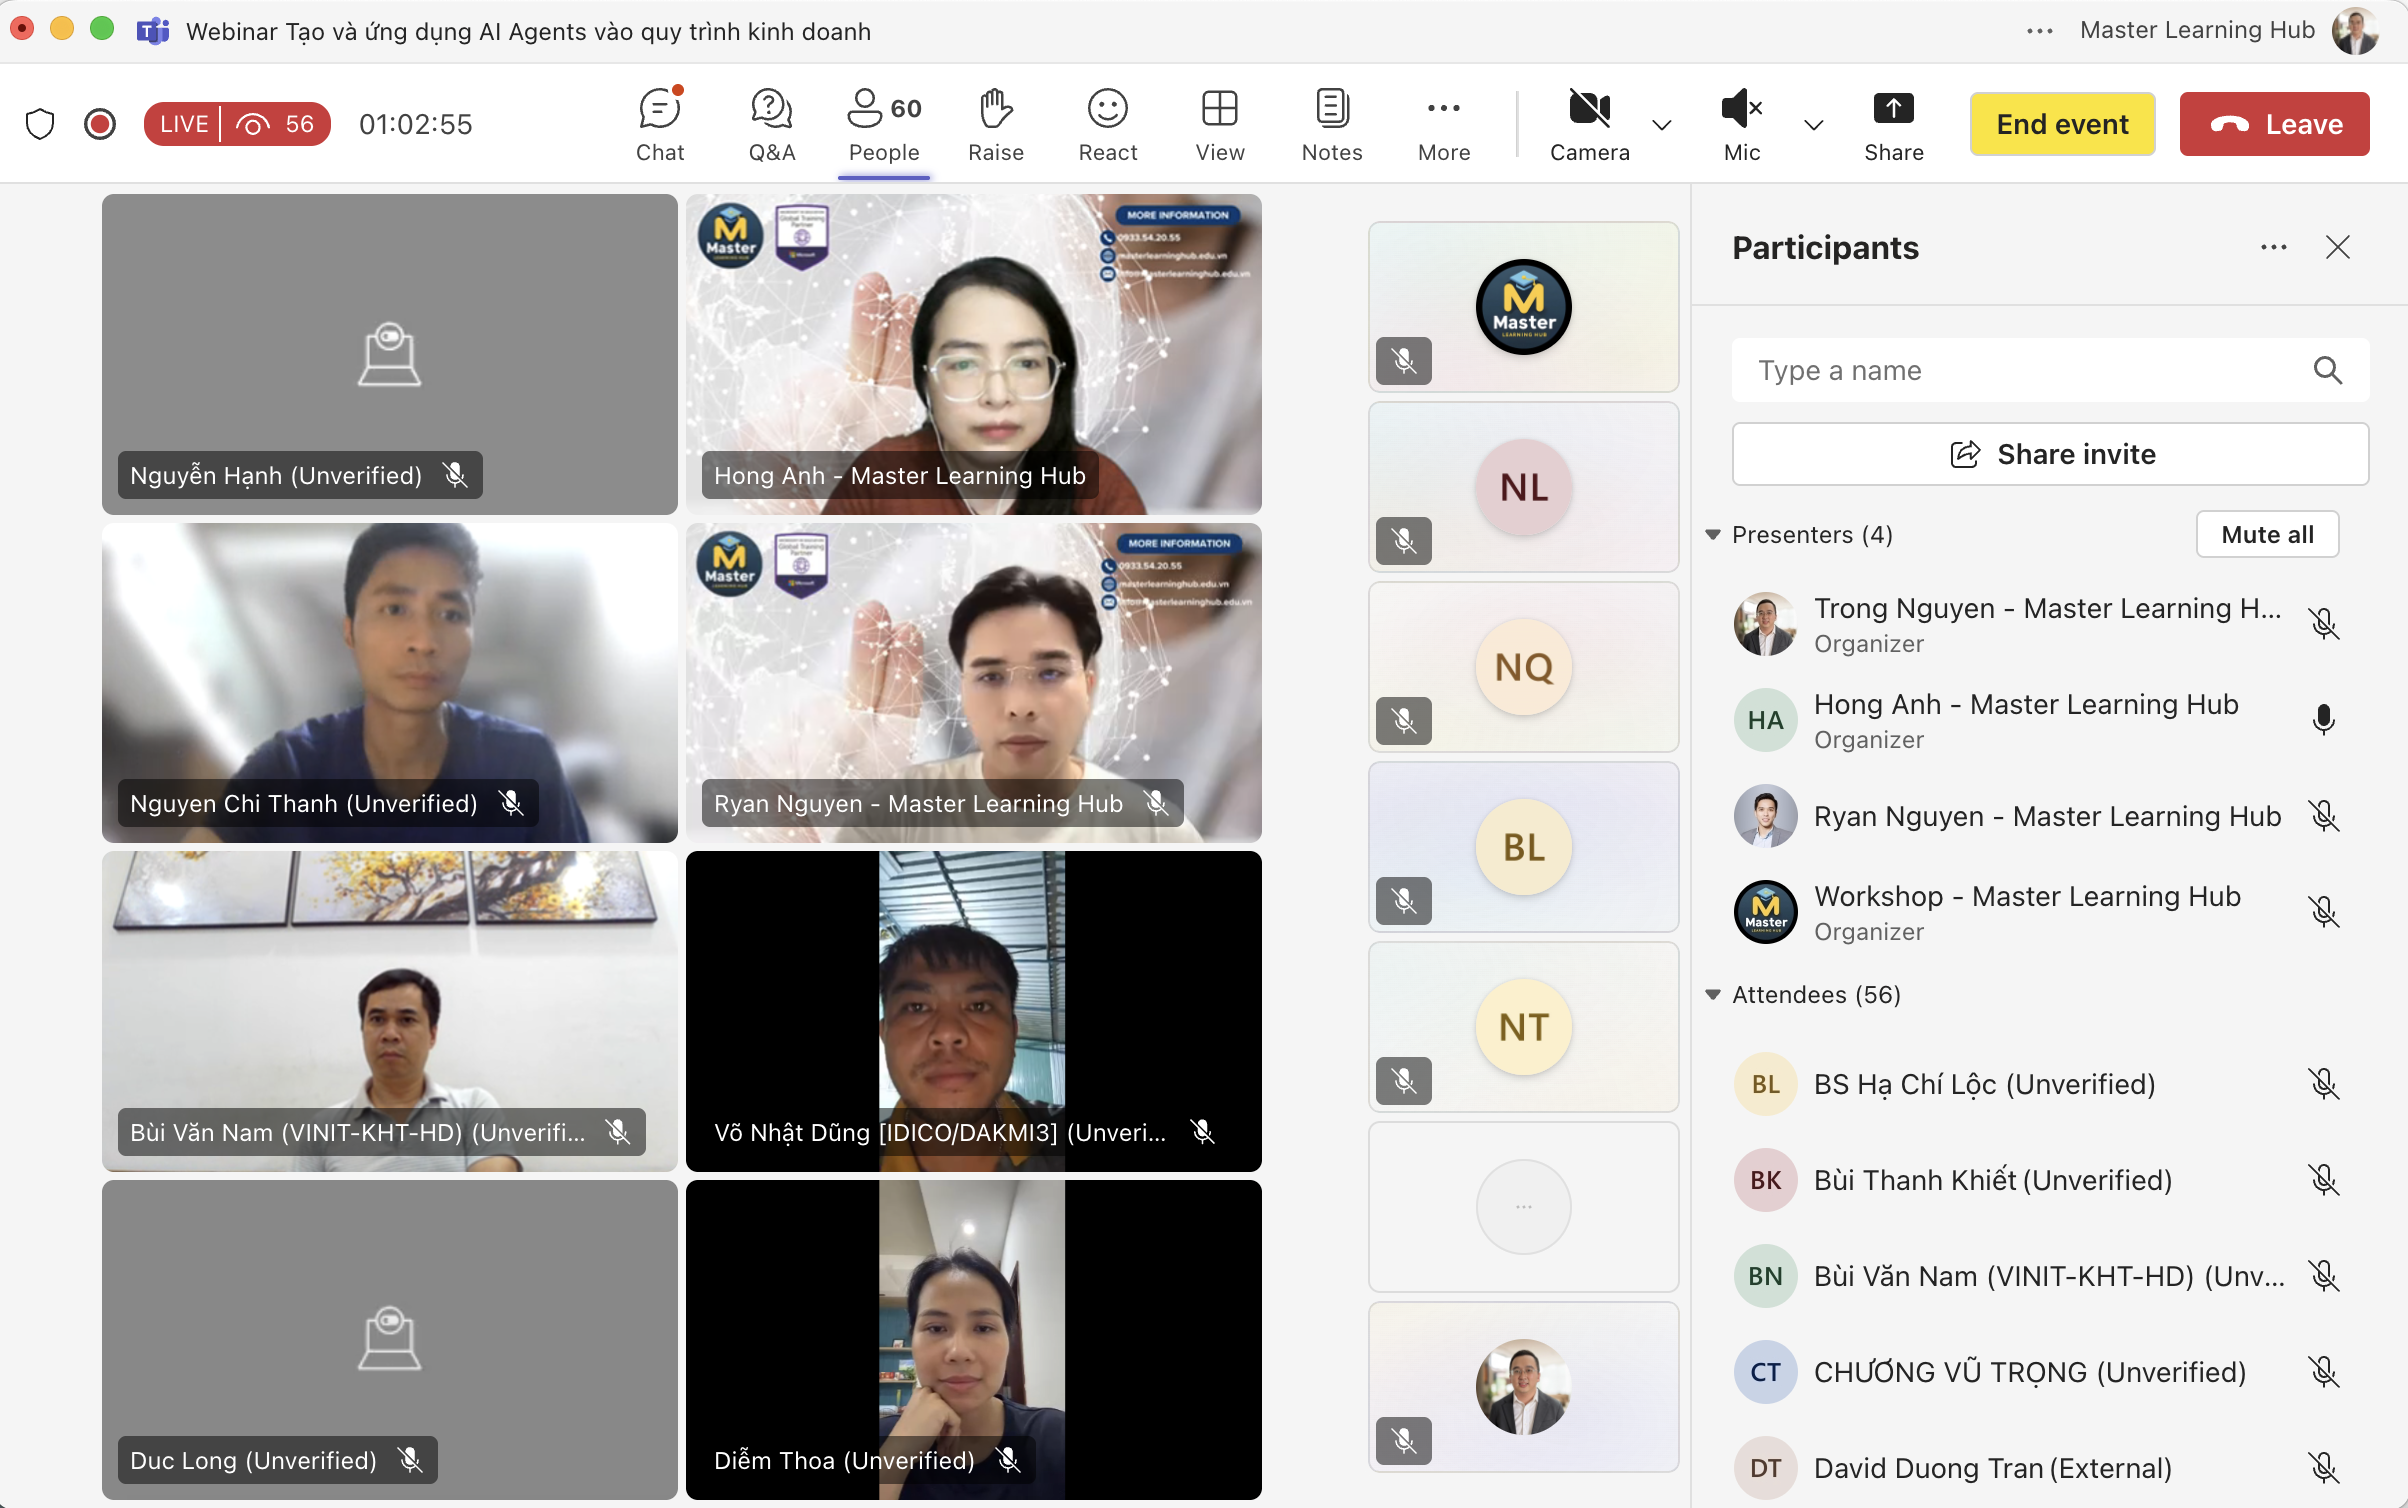Click the Share invite button
This screenshot has width=2408, height=1508.
click(x=2050, y=454)
